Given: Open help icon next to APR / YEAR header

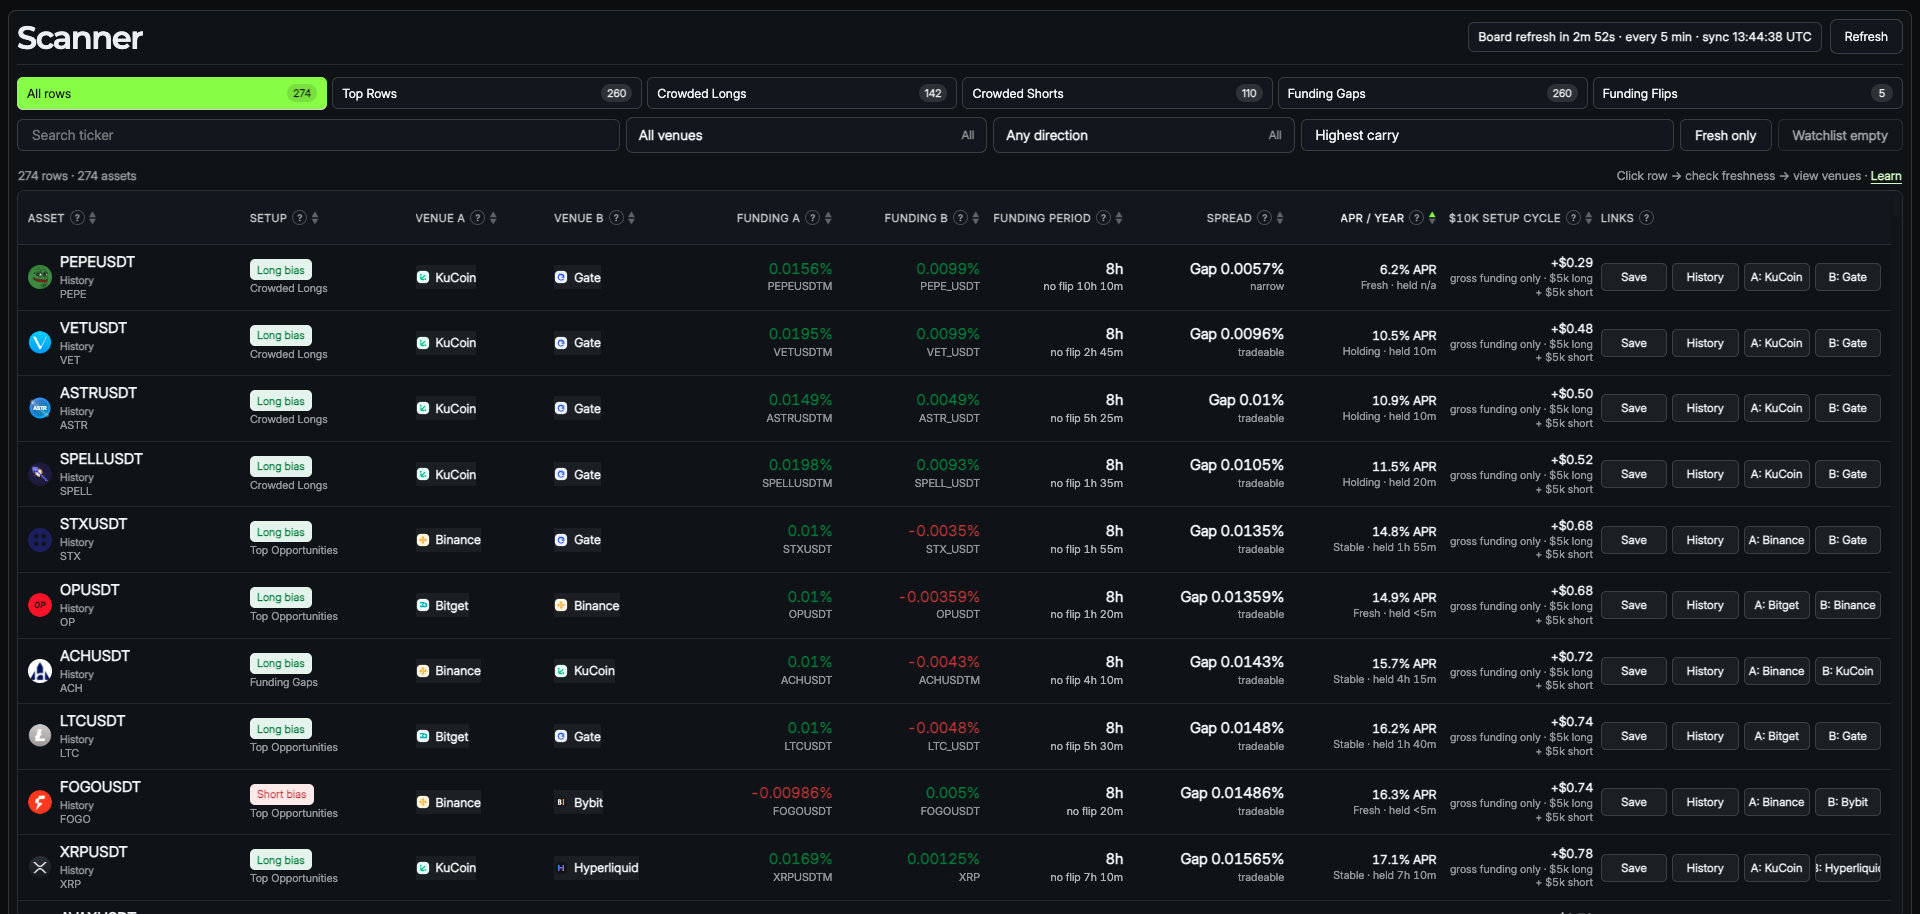Looking at the screenshot, I should pyautogui.click(x=1416, y=218).
